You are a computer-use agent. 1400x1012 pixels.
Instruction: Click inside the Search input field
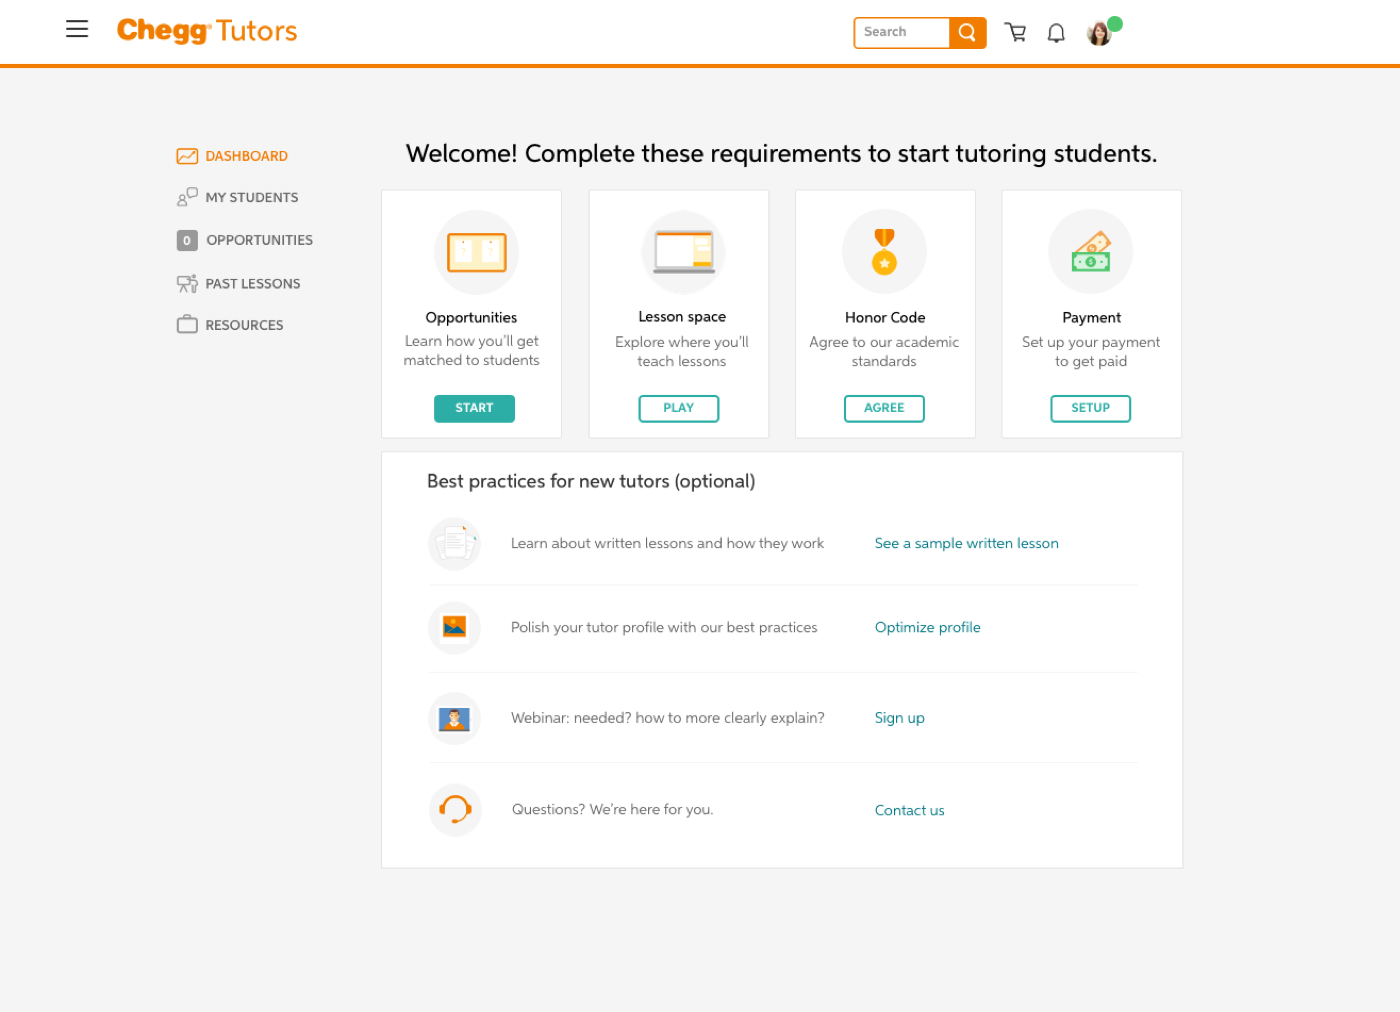coord(902,32)
